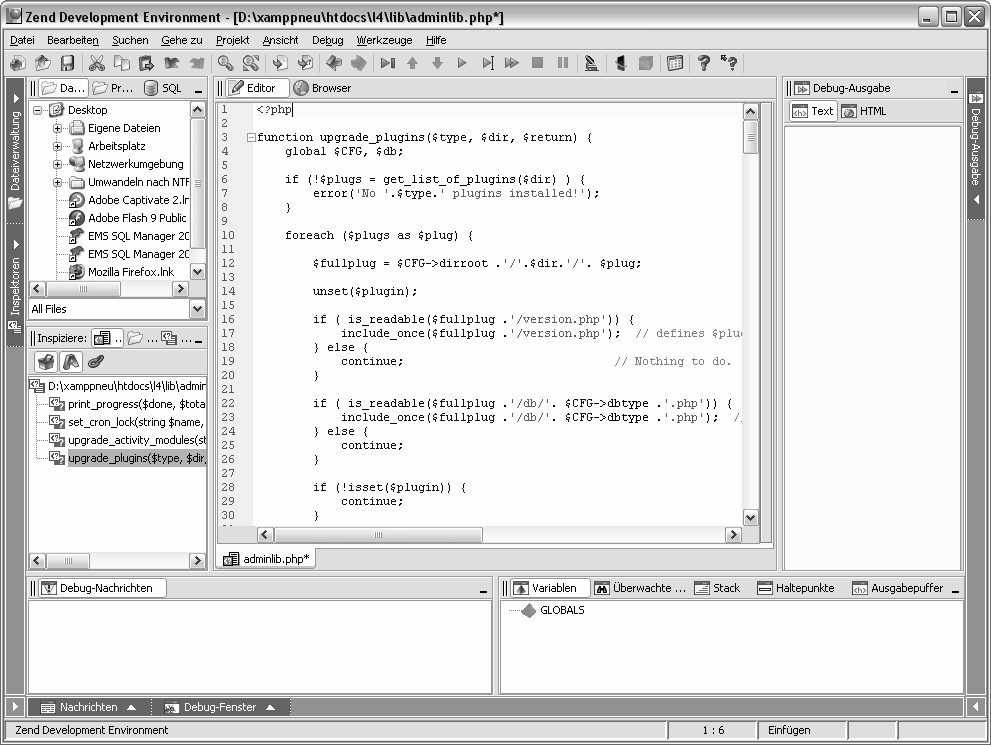
Task: Toggle the basket filter button in inspector
Action: point(45,362)
